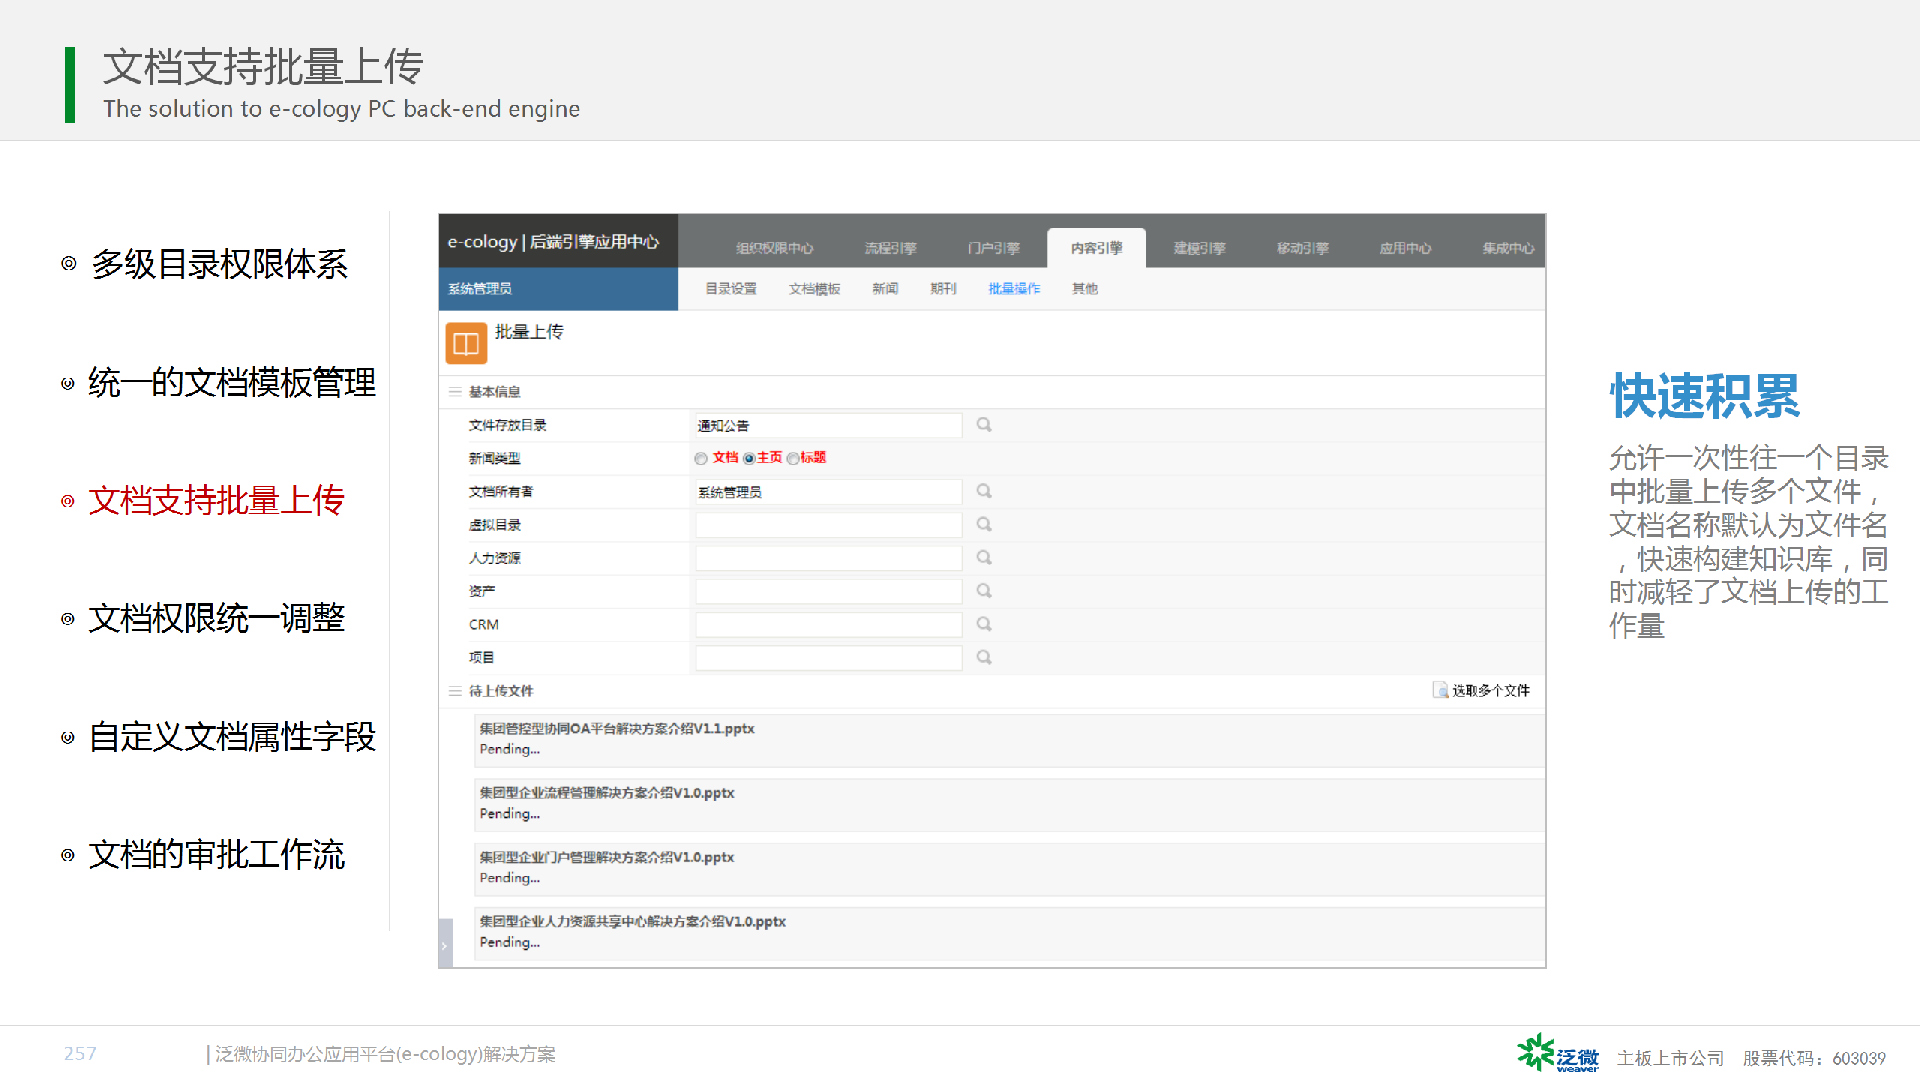Open the 新闻 submenu
Image resolution: width=1920 pixels, height=1080 pixels.
tap(885, 289)
